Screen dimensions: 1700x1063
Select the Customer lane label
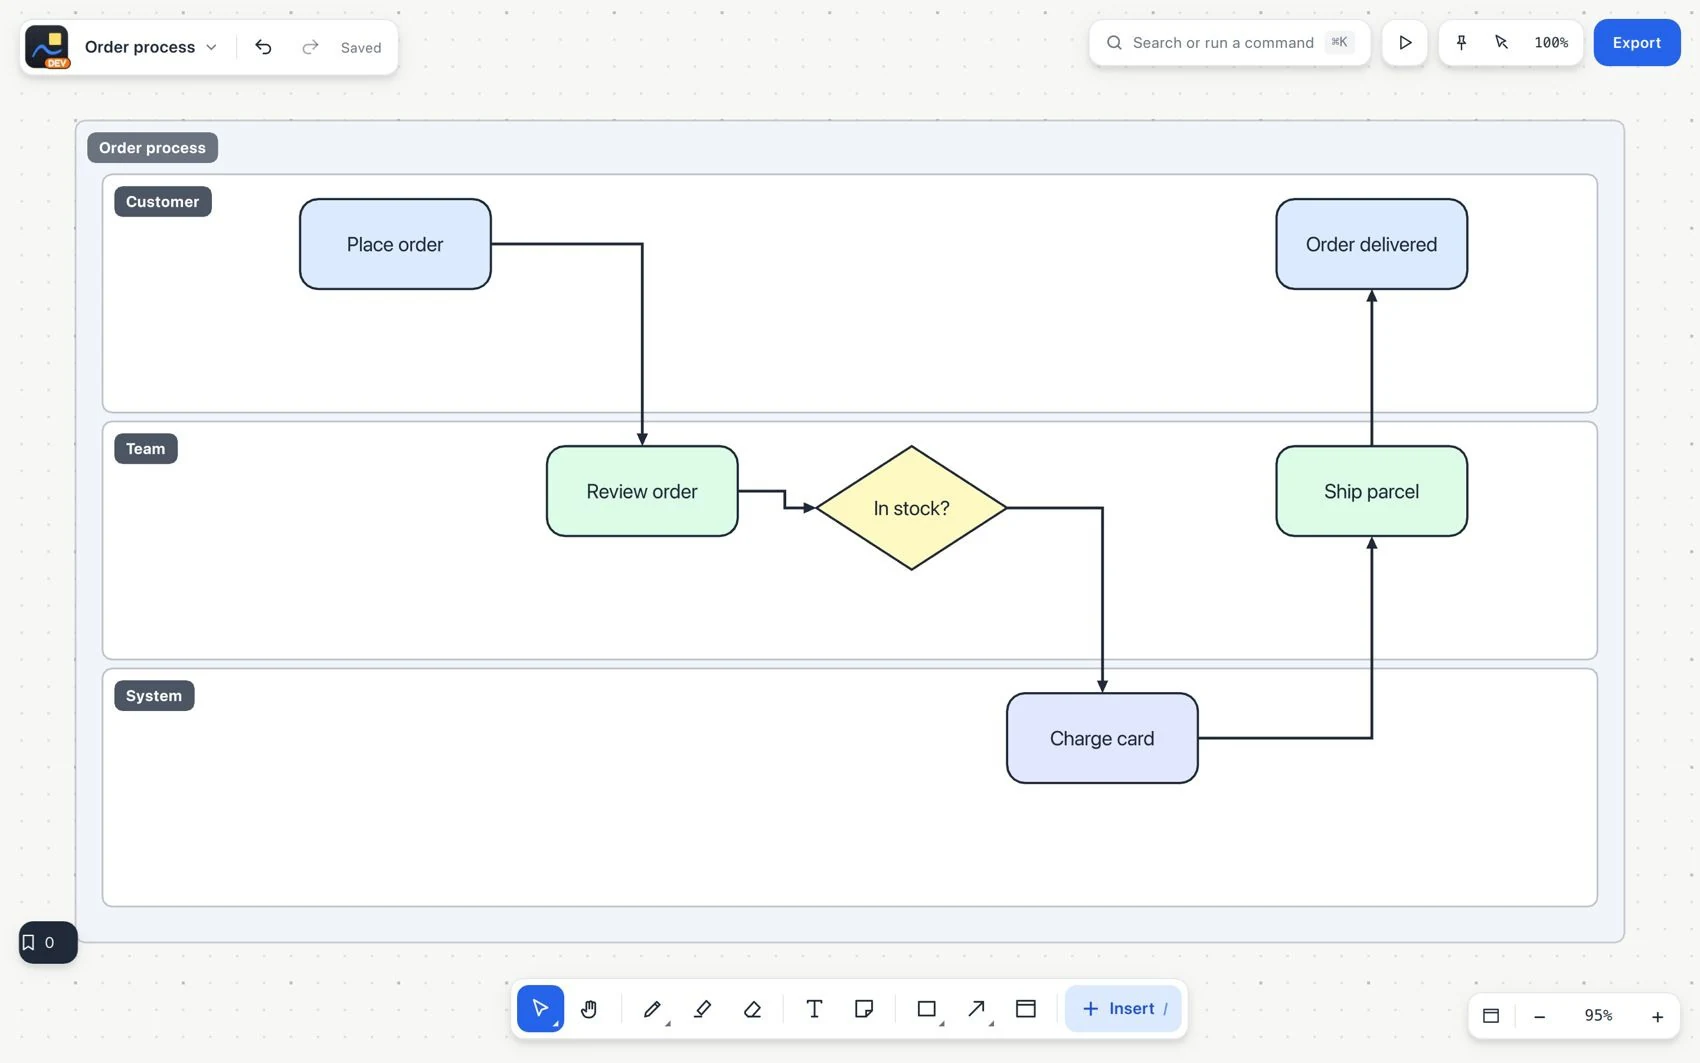click(x=162, y=202)
